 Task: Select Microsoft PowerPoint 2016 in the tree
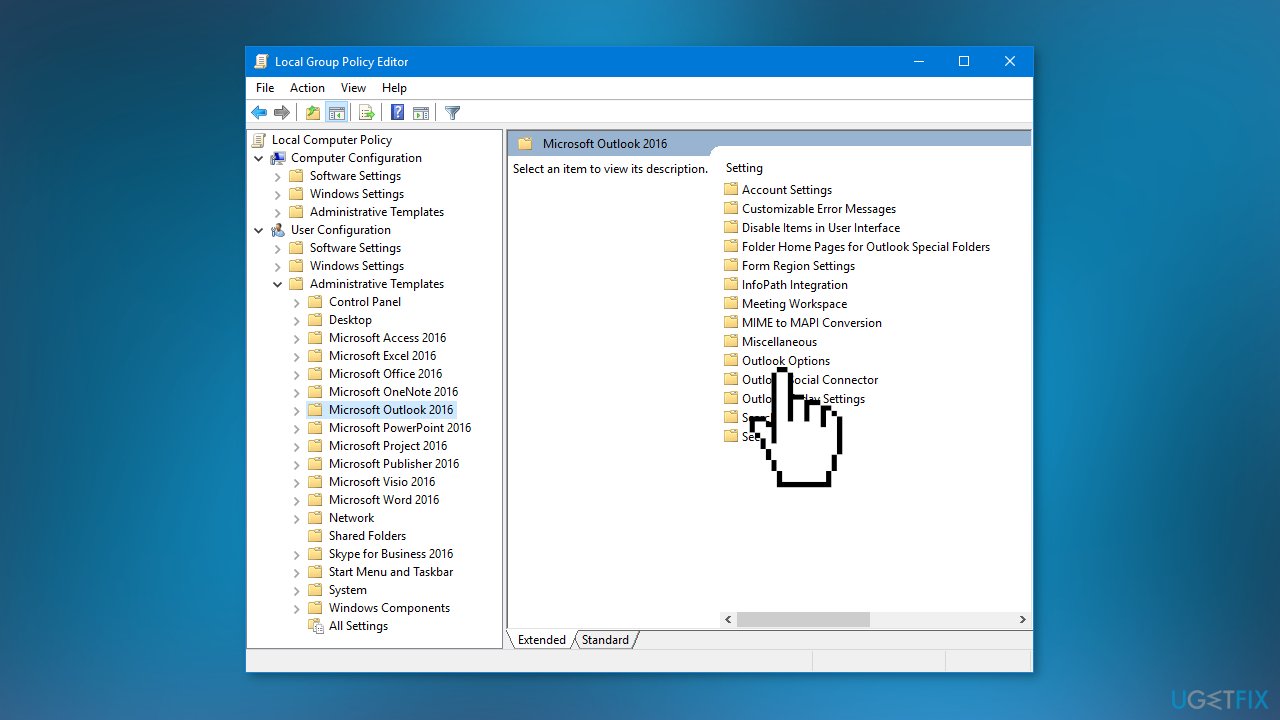400,428
